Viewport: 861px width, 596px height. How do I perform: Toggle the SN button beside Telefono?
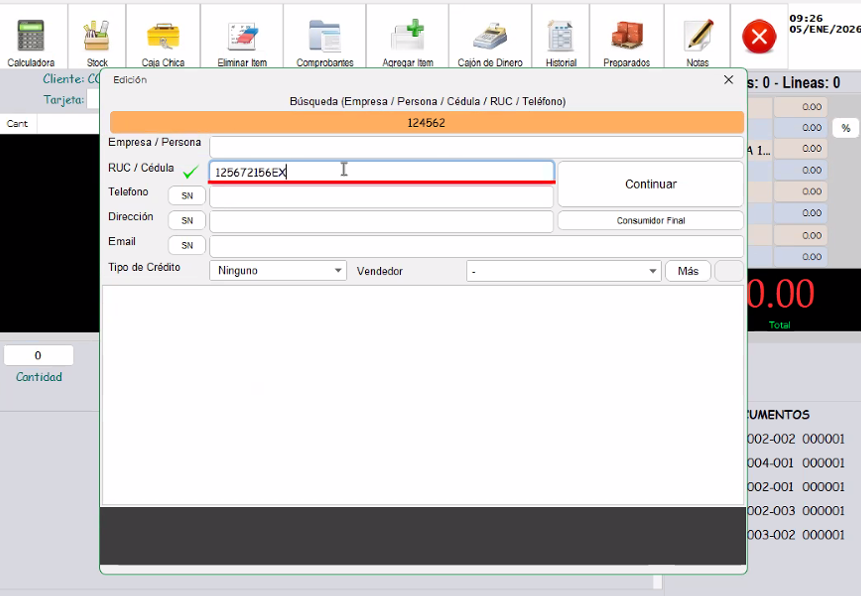187,196
